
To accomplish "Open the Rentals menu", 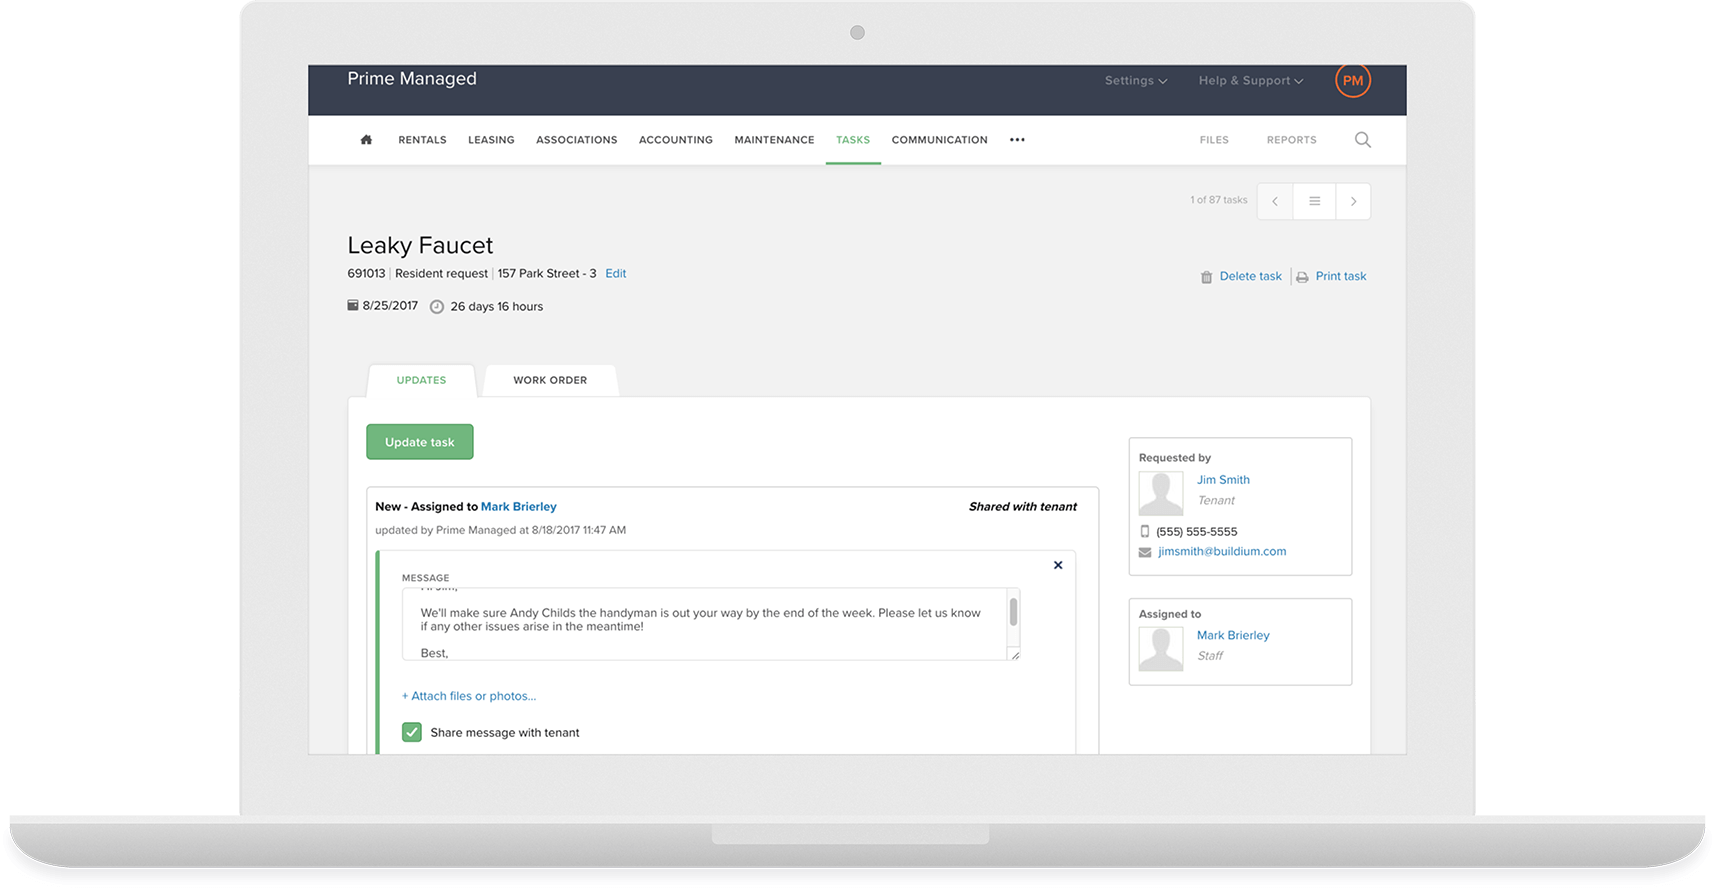I will (422, 140).
